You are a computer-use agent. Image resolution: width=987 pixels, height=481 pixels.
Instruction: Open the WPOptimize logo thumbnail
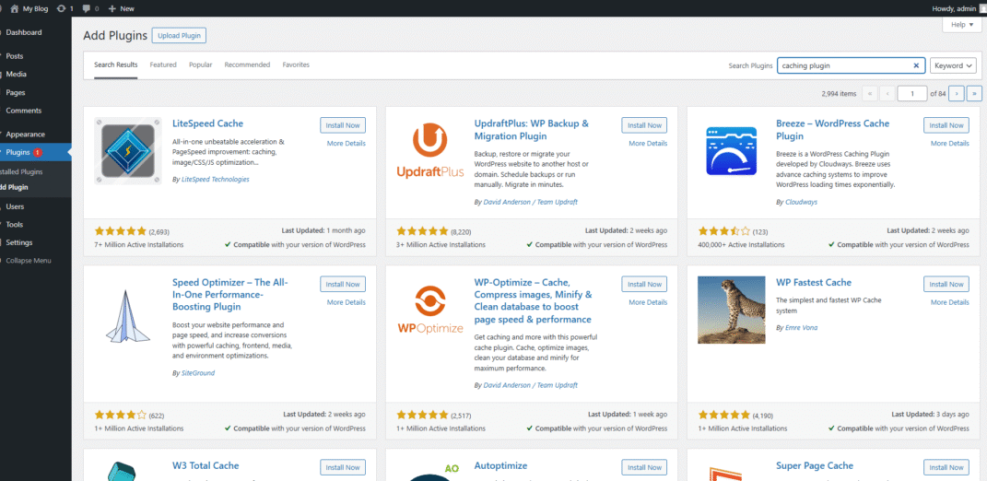(431, 310)
